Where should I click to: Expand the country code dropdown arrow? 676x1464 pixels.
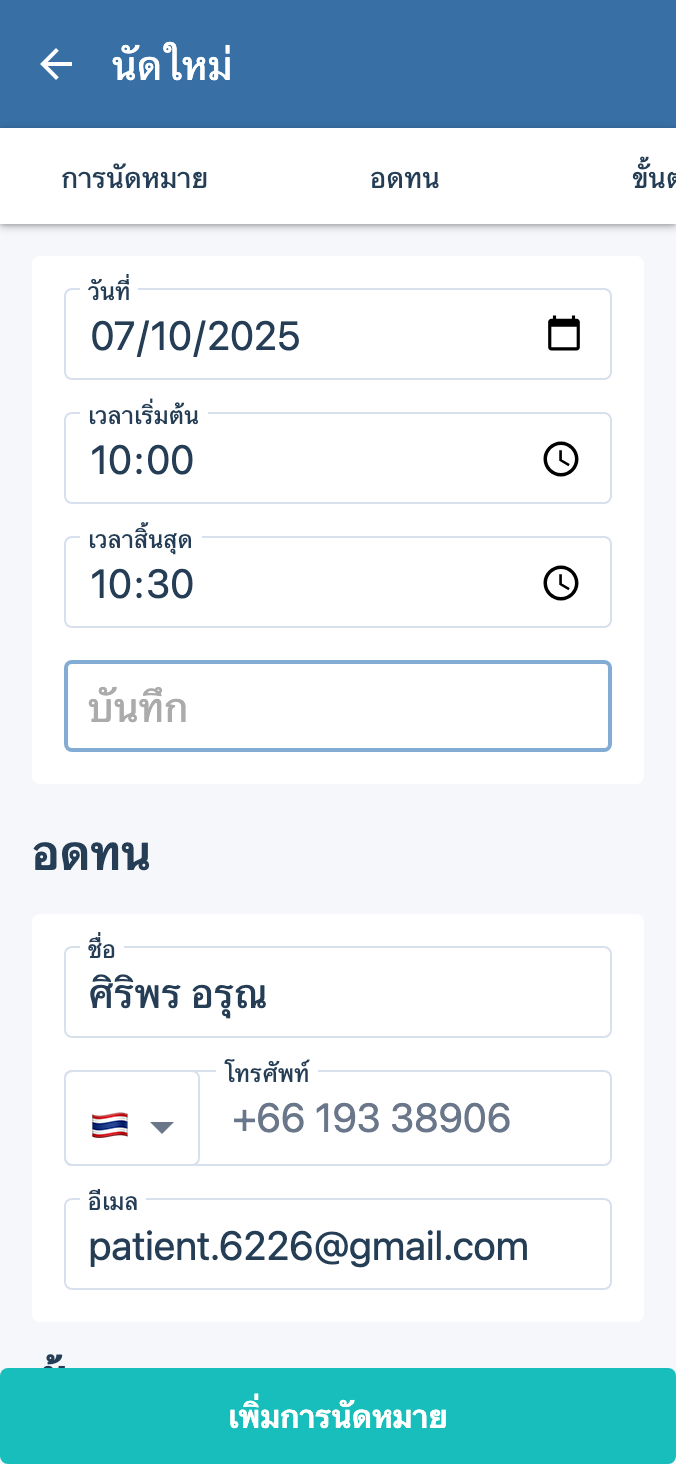point(162,1127)
